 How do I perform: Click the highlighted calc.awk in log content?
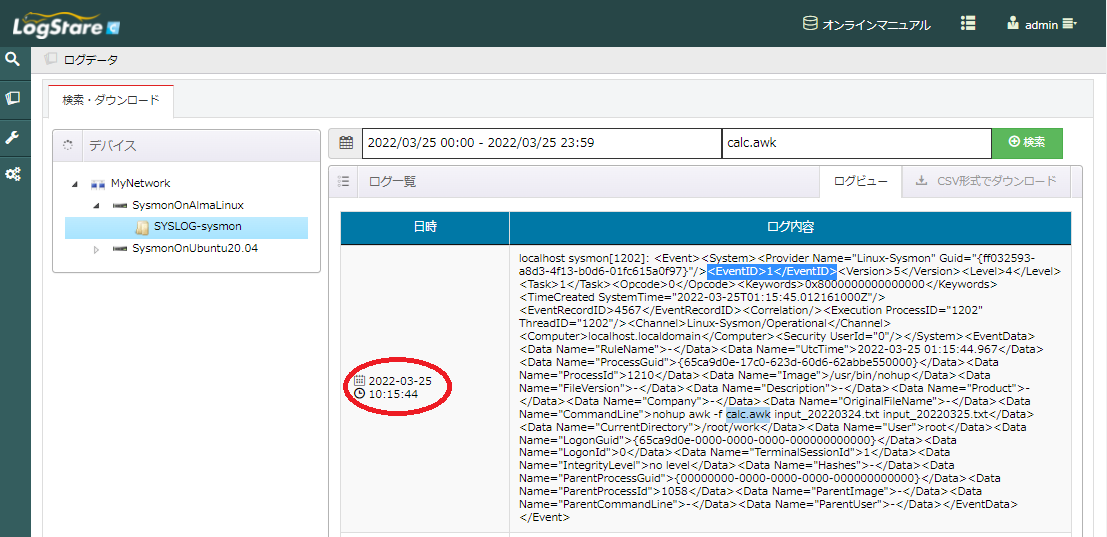pos(748,413)
